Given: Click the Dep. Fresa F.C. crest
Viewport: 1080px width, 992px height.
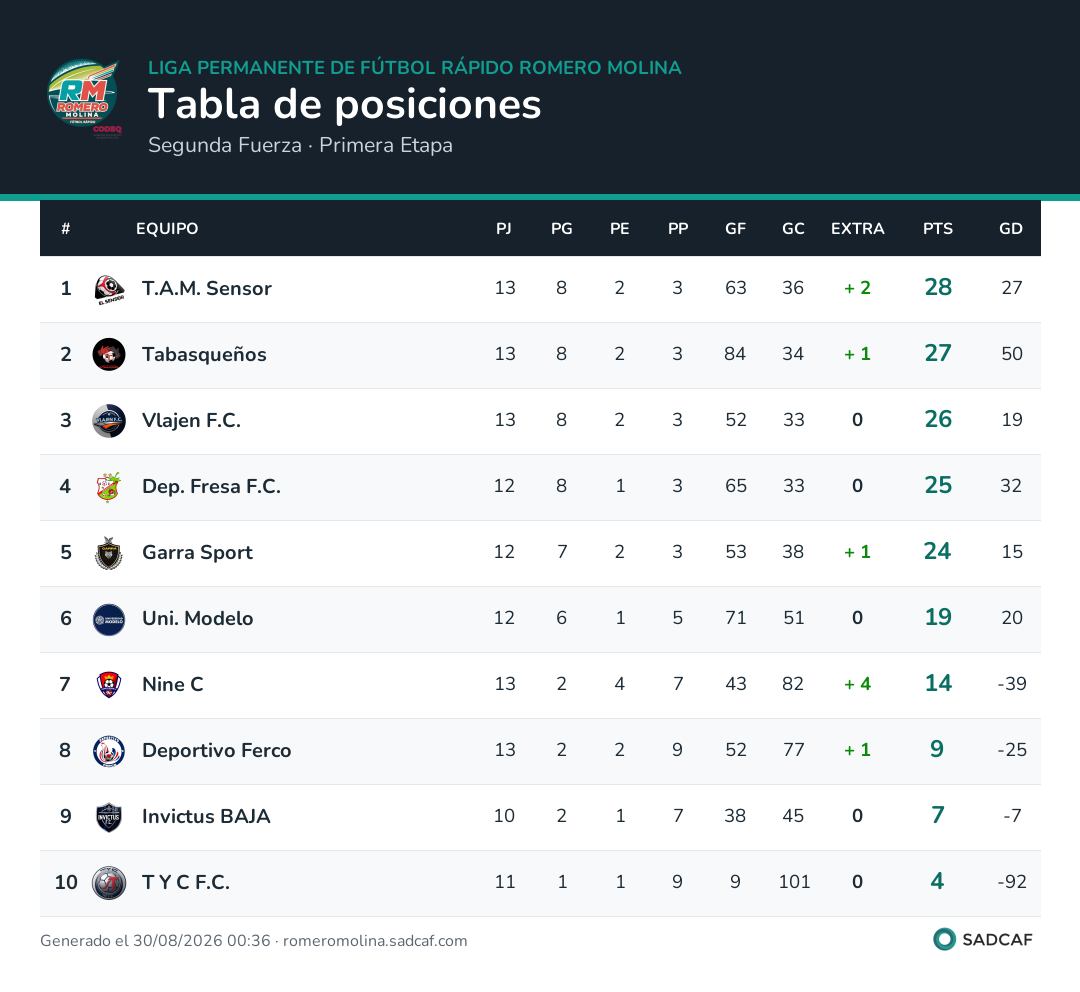Looking at the screenshot, I should point(109,487).
